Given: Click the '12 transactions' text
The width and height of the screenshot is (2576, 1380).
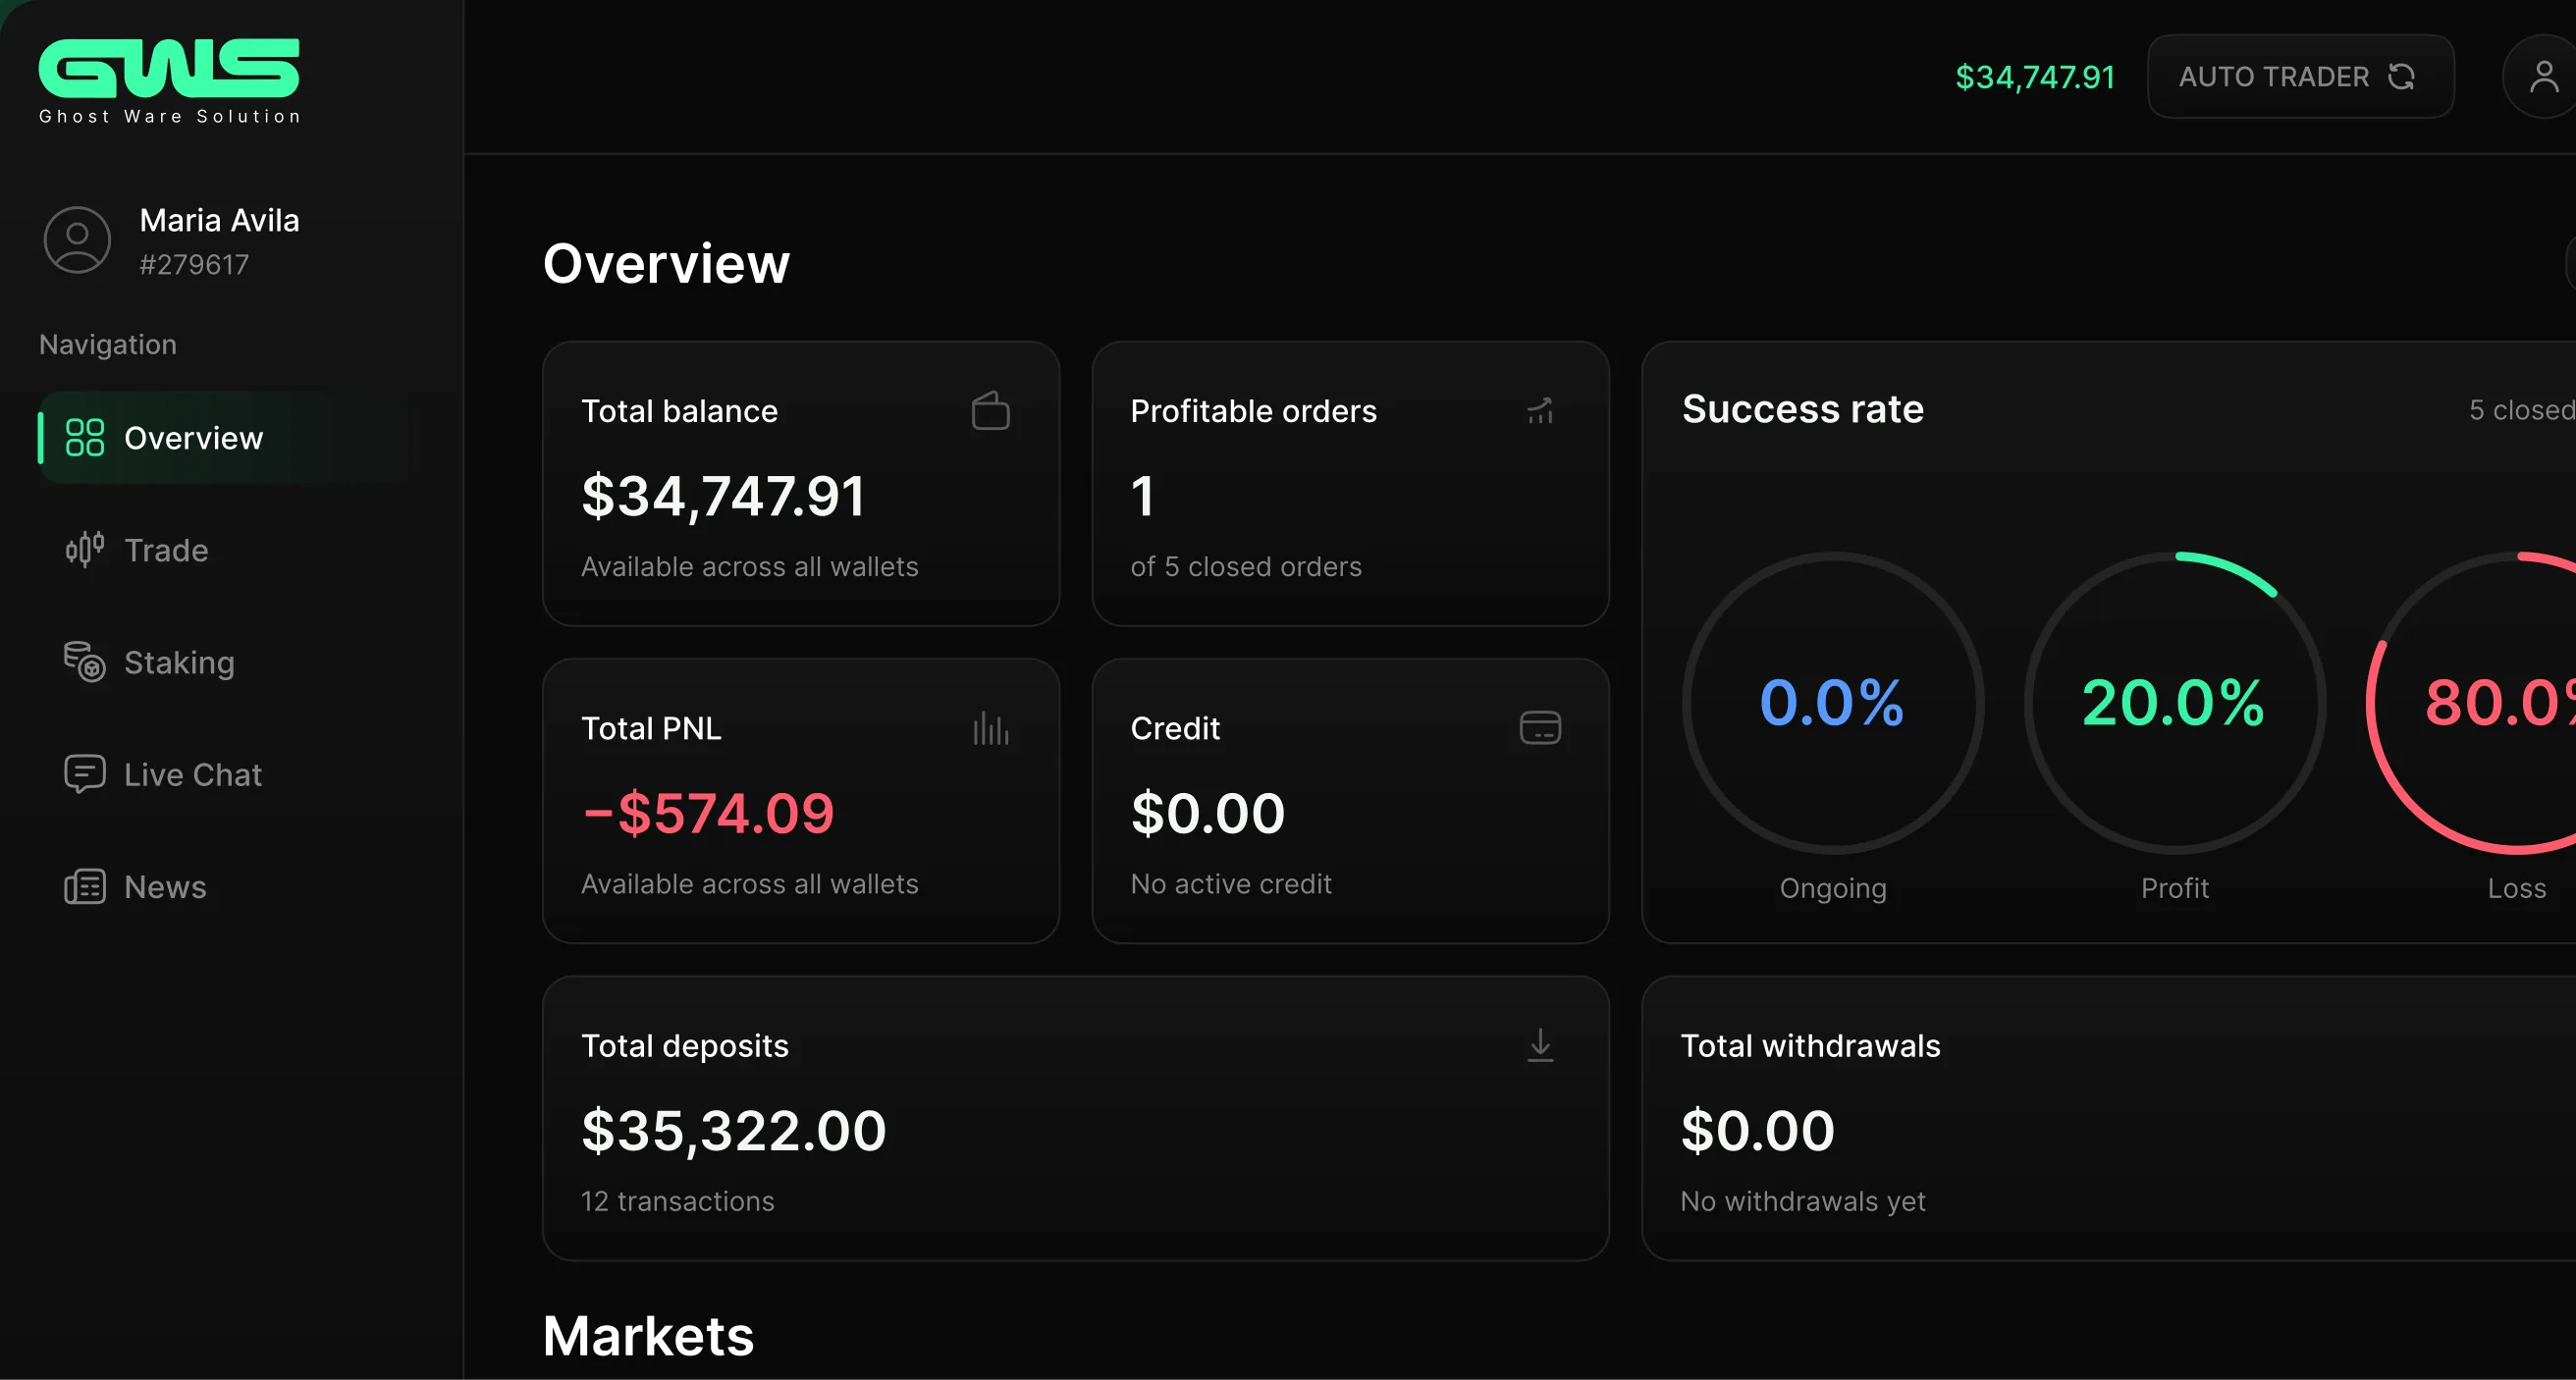Looking at the screenshot, I should (678, 1201).
